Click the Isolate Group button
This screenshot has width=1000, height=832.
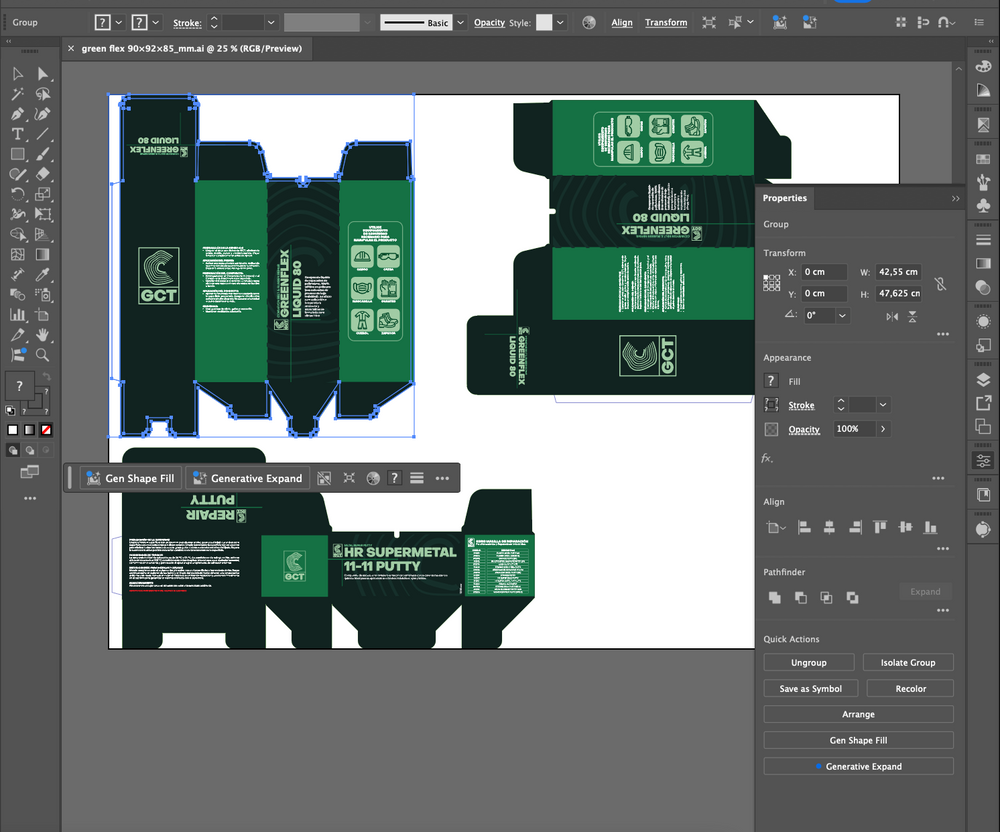tap(908, 662)
